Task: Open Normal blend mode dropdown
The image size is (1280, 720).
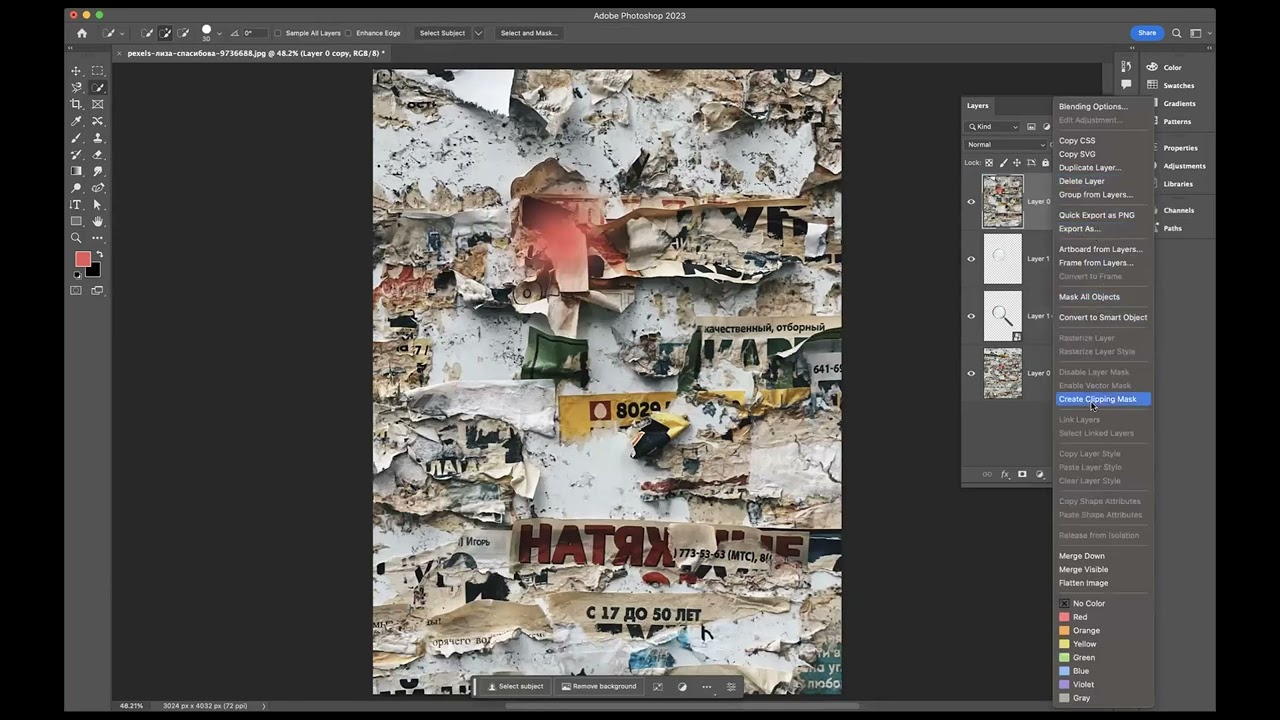Action: 1005,145
